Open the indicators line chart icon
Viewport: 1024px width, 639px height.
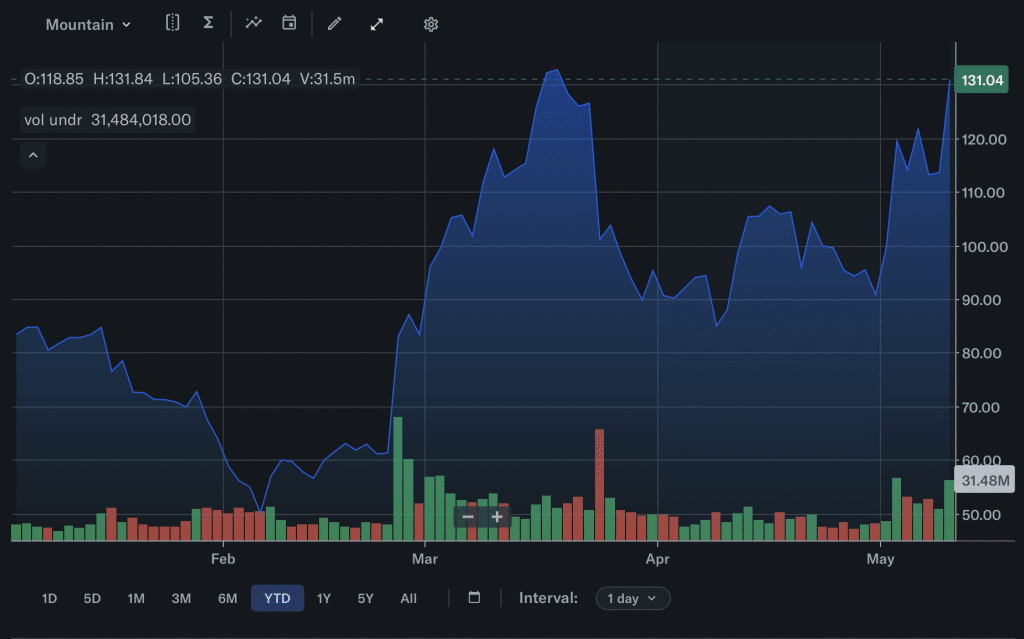coord(253,24)
